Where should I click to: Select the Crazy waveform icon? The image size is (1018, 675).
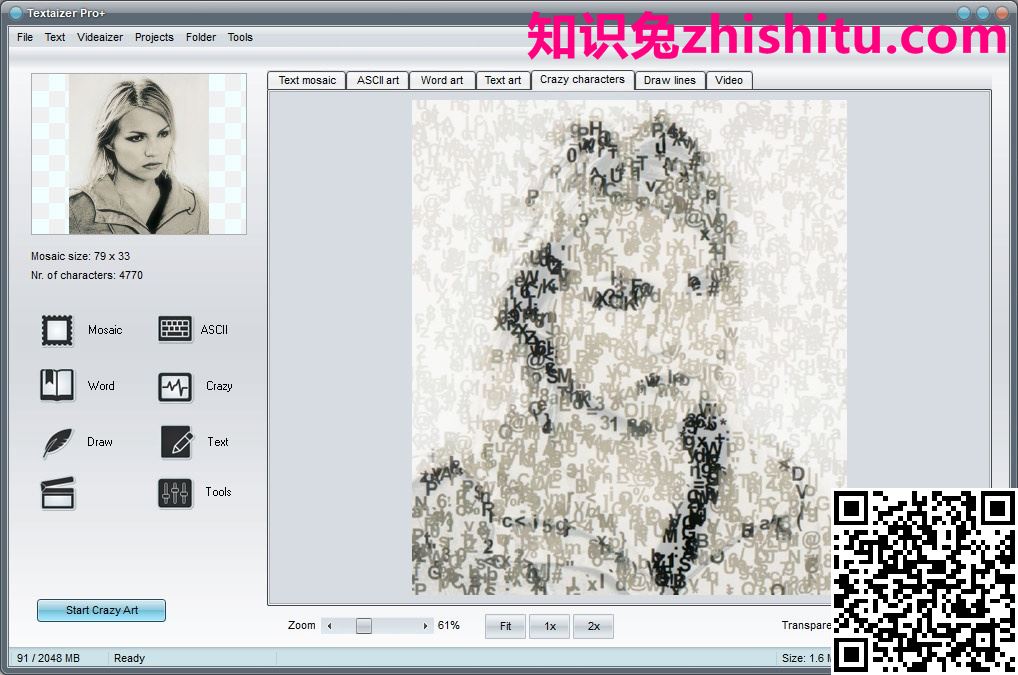175,387
